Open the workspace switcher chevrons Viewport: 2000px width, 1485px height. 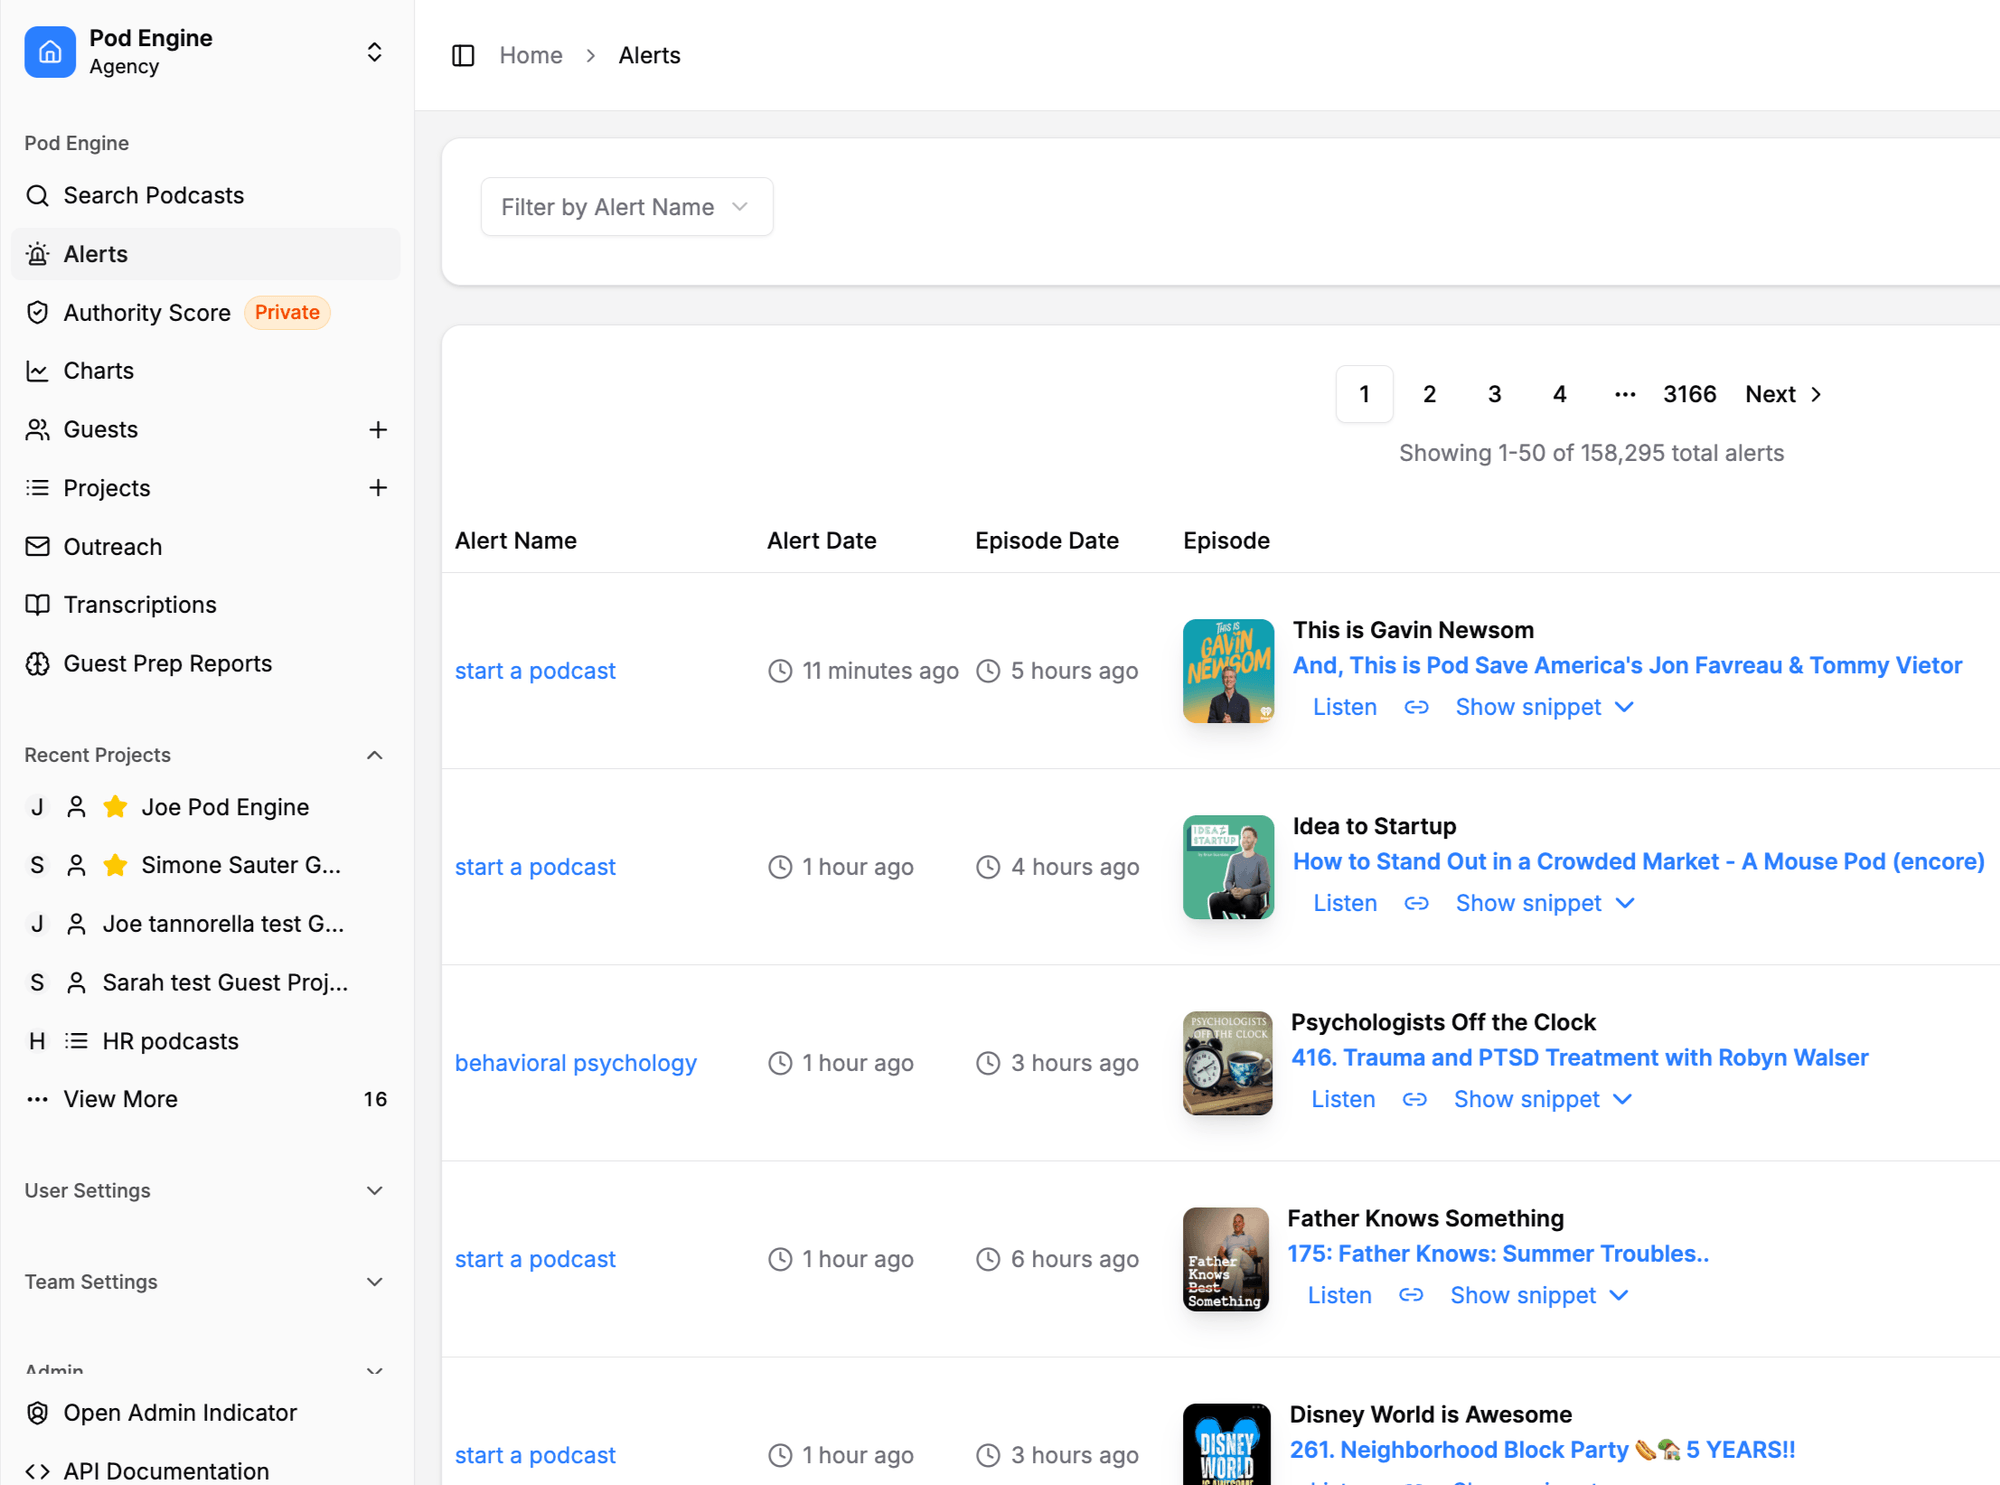click(x=374, y=52)
